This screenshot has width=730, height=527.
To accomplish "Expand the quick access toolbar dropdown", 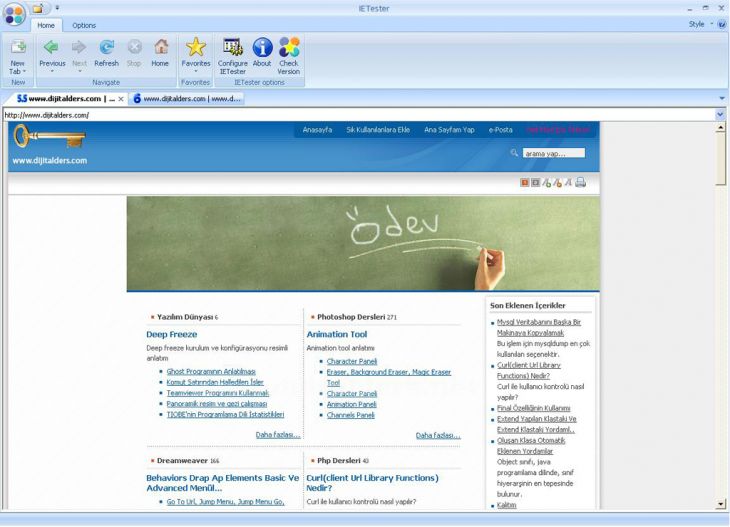I will (x=57, y=8).
